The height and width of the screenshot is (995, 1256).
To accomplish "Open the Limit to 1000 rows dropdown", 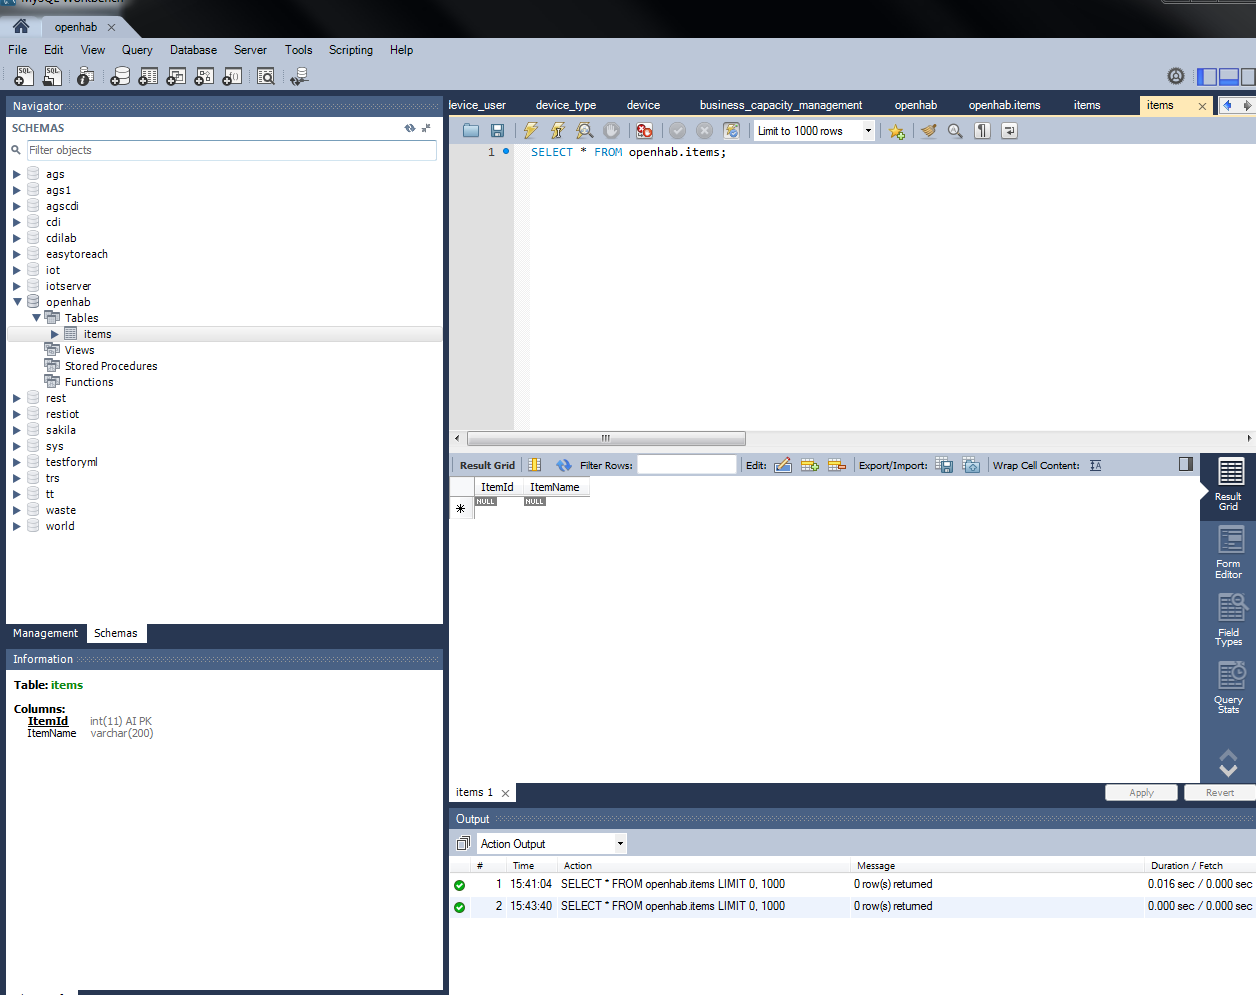I will pos(868,131).
